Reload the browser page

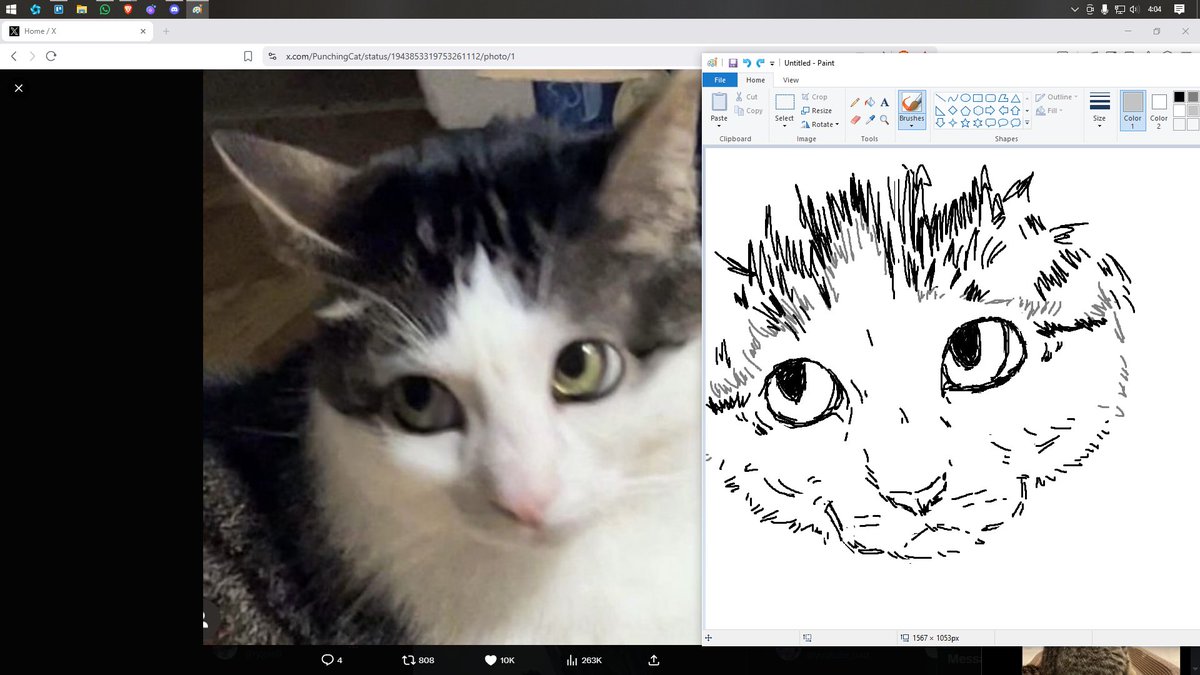51,56
